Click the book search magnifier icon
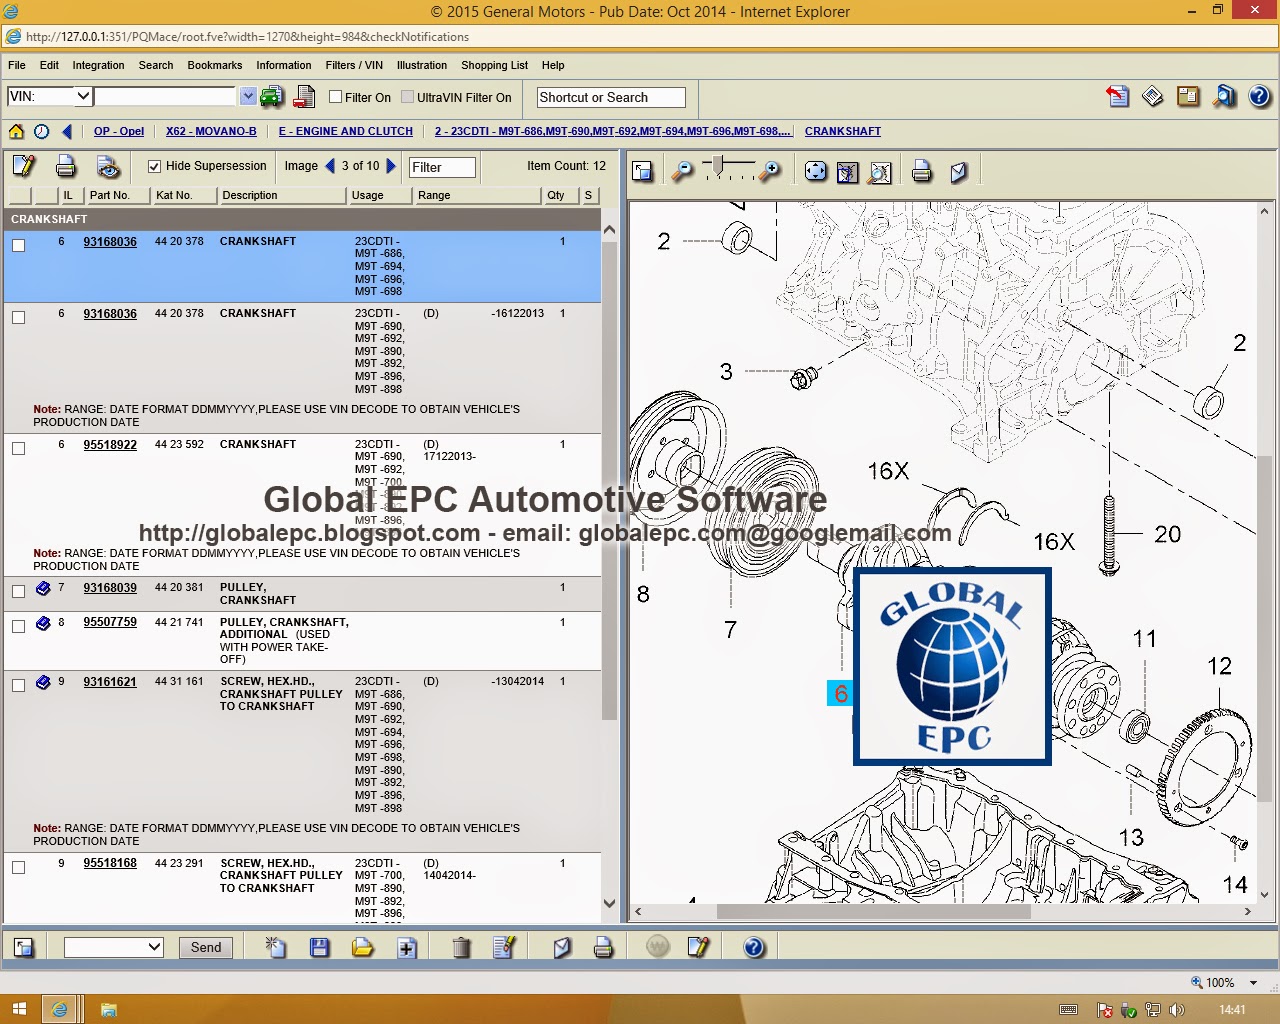This screenshot has height=1024, width=1280. click(x=1224, y=97)
